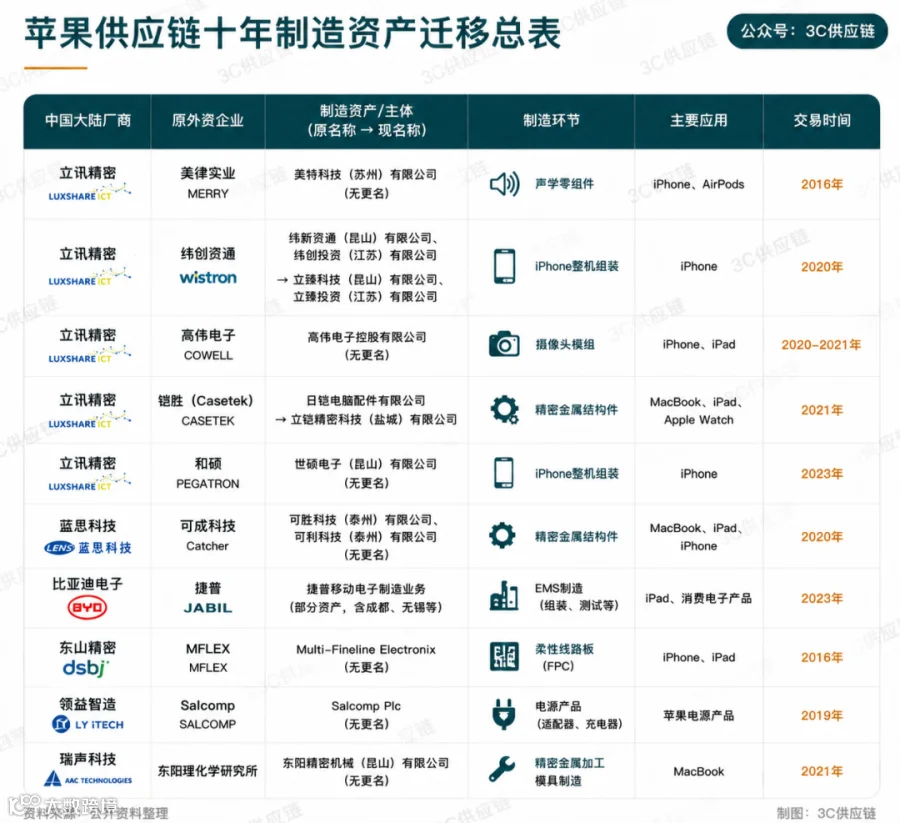Click the 原外资企业 column header
The width and height of the screenshot is (900, 823).
tap(208, 121)
